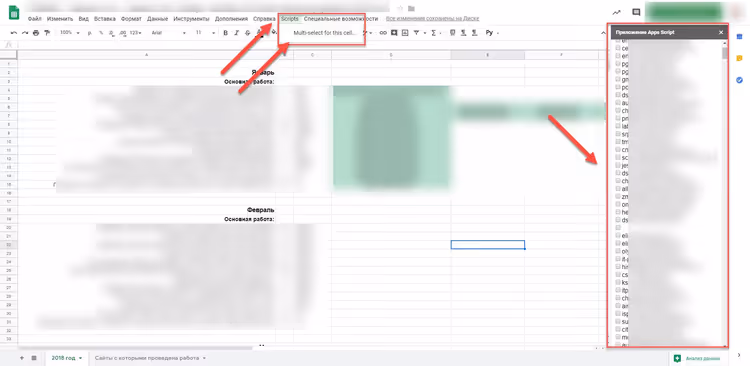This screenshot has width=750, height=366.
Task: Toggle italic formatting
Action: 236,33
